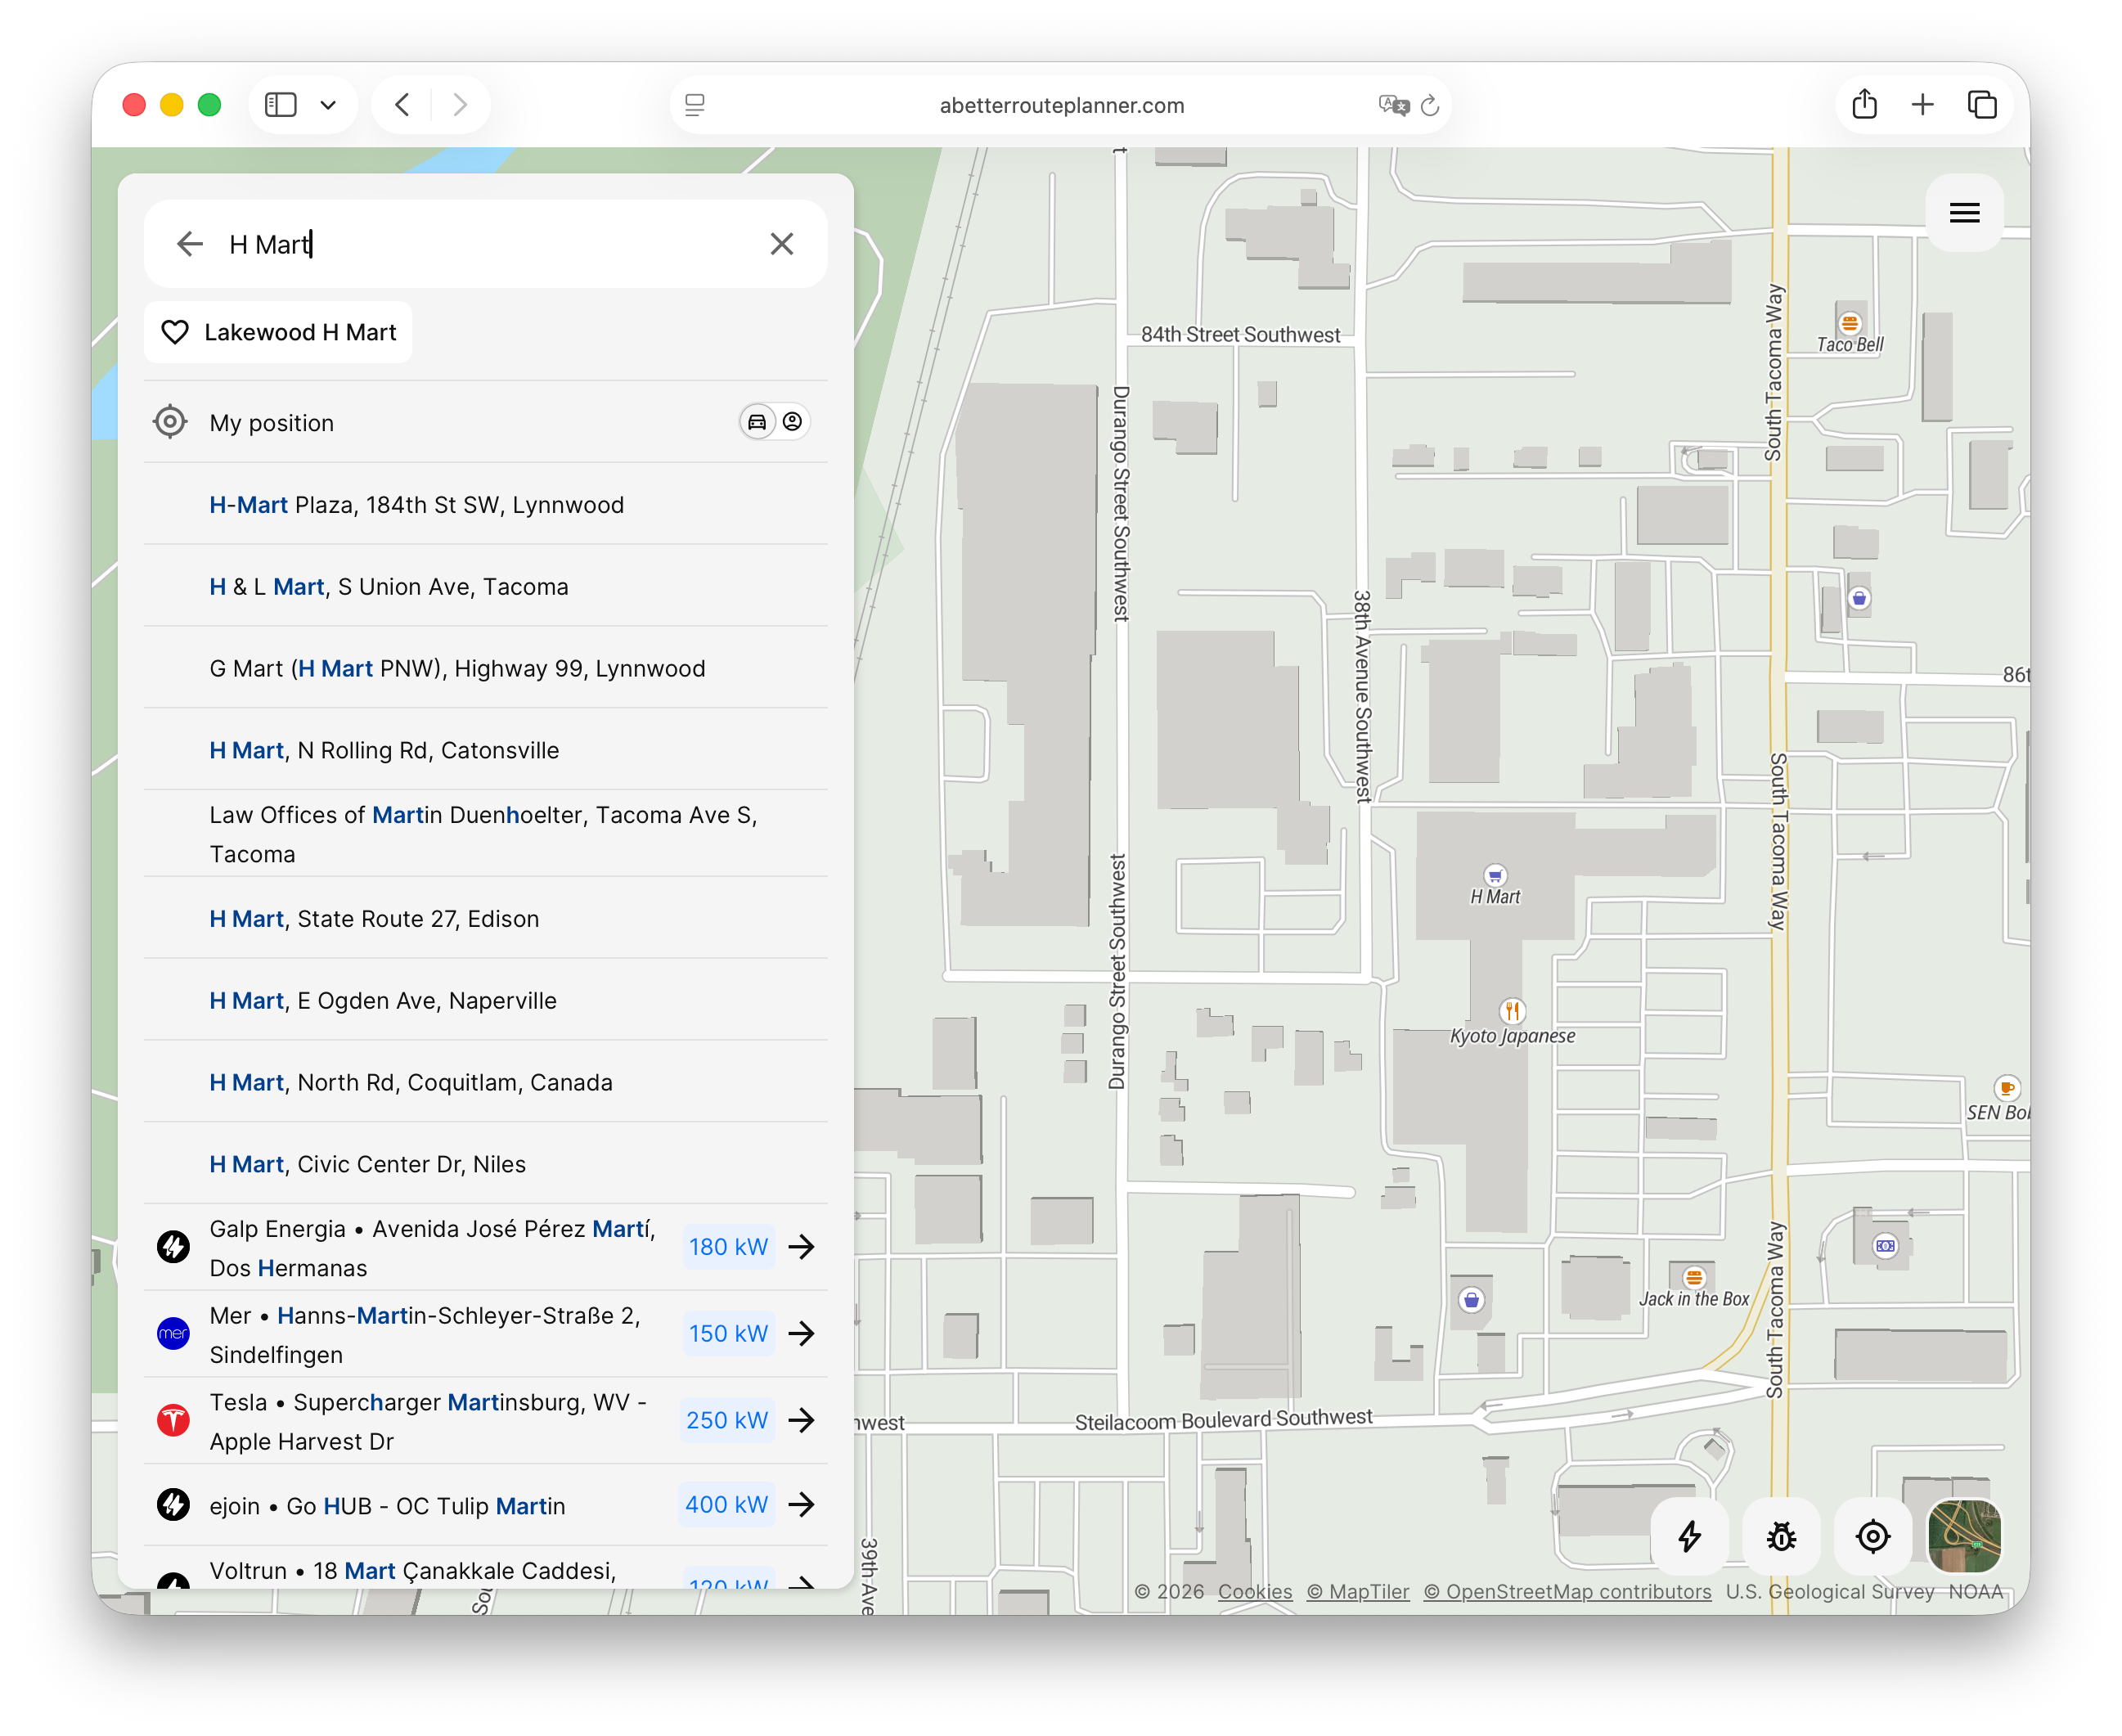The width and height of the screenshot is (2122, 1736).
Task: Switch to satellite map thumbnail
Action: pyautogui.click(x=1964, y=1536)
